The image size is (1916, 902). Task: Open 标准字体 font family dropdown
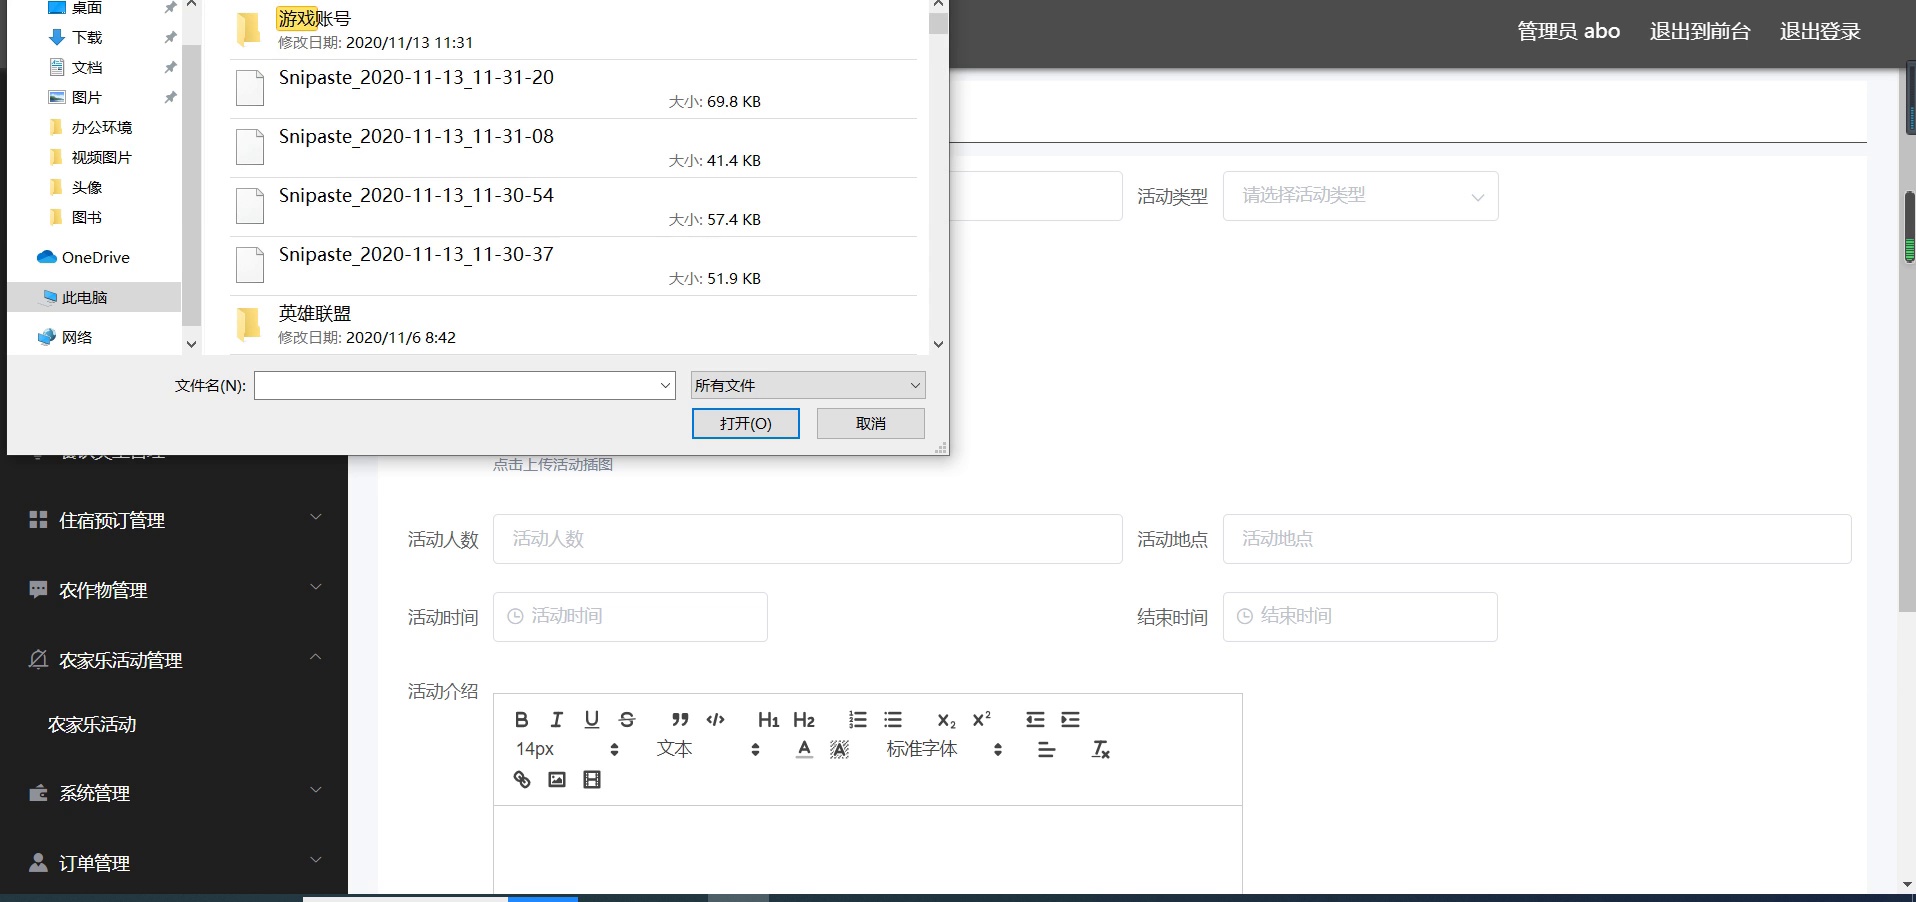coord(944,749)
